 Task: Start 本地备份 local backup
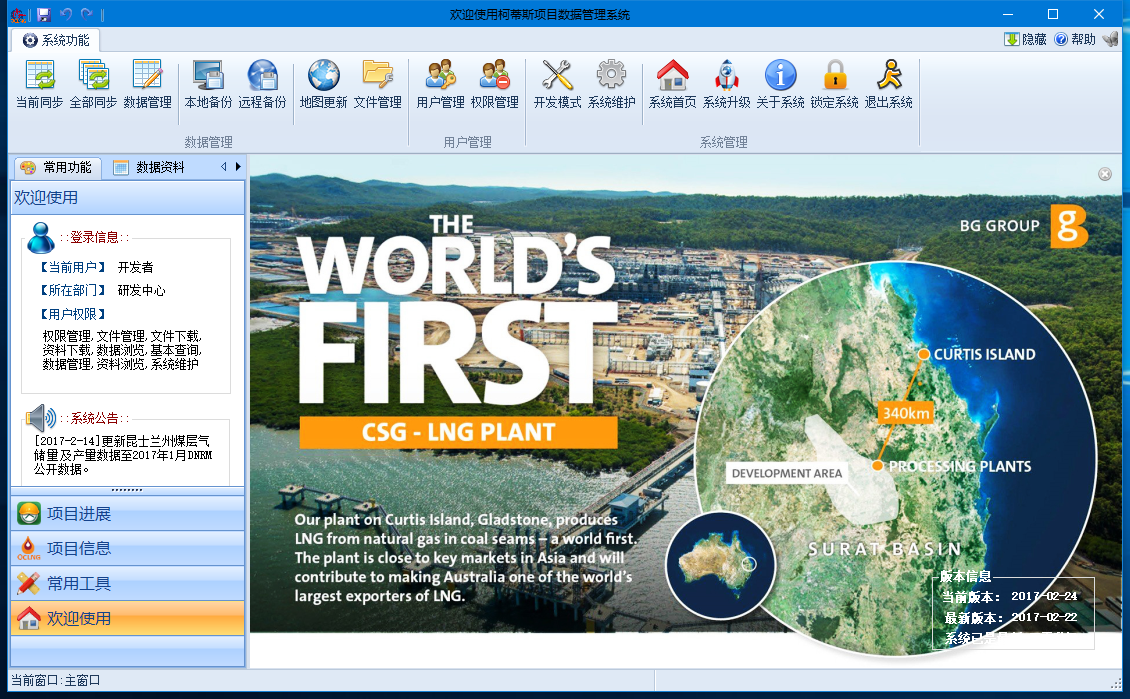[208, 84]
